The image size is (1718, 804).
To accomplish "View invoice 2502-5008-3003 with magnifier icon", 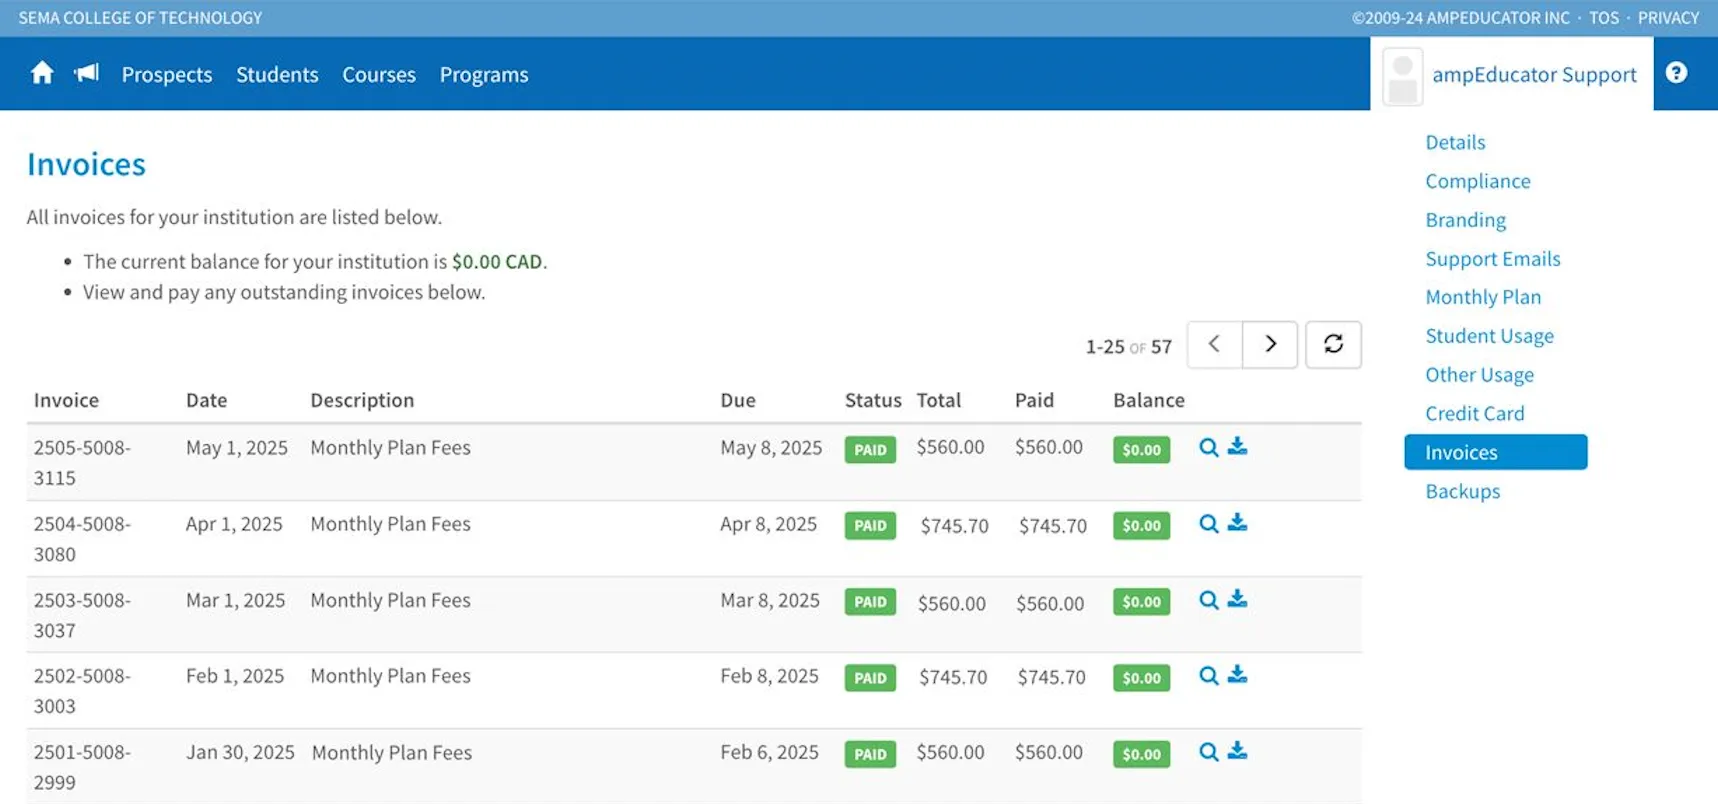I will (1208, 675).
